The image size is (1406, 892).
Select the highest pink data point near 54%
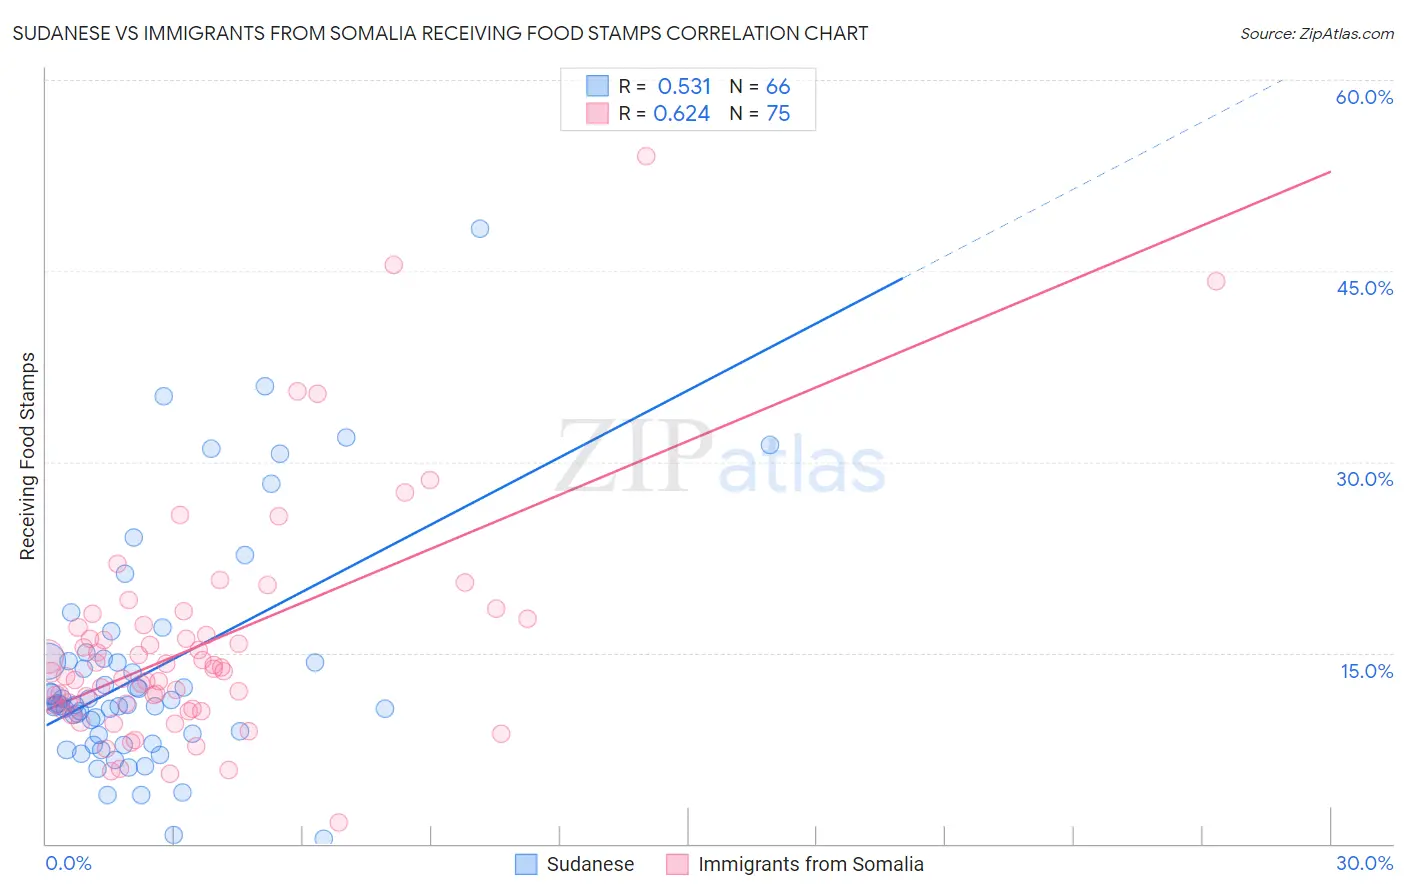click(x=646, y=156)
